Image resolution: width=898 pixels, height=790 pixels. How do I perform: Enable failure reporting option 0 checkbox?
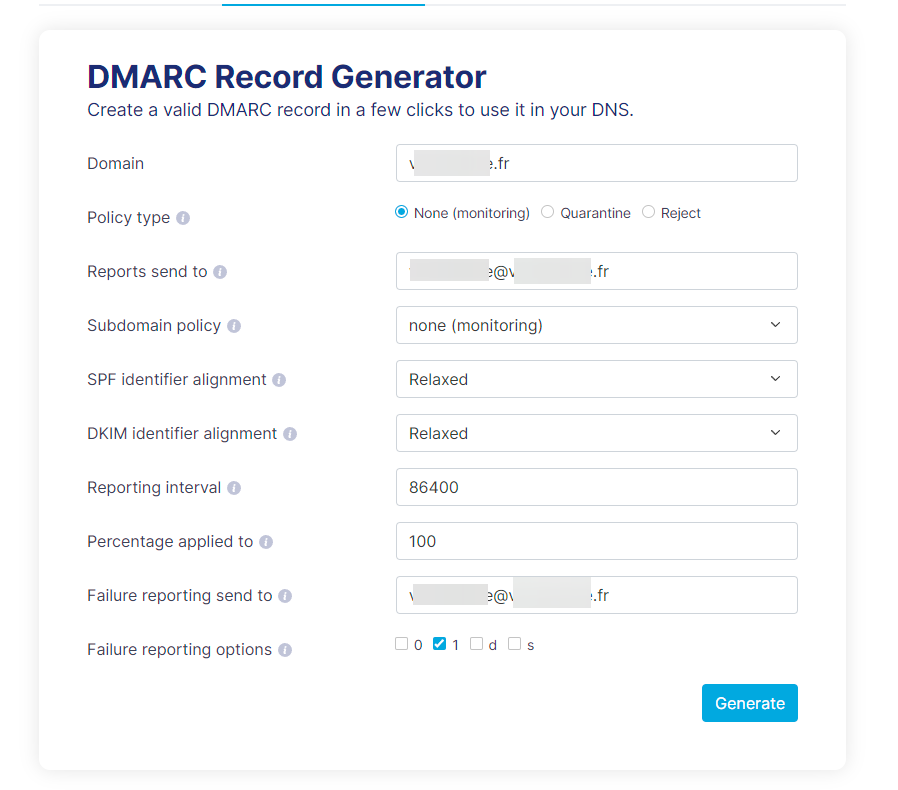pyautogui.click(x=402, y=644)
